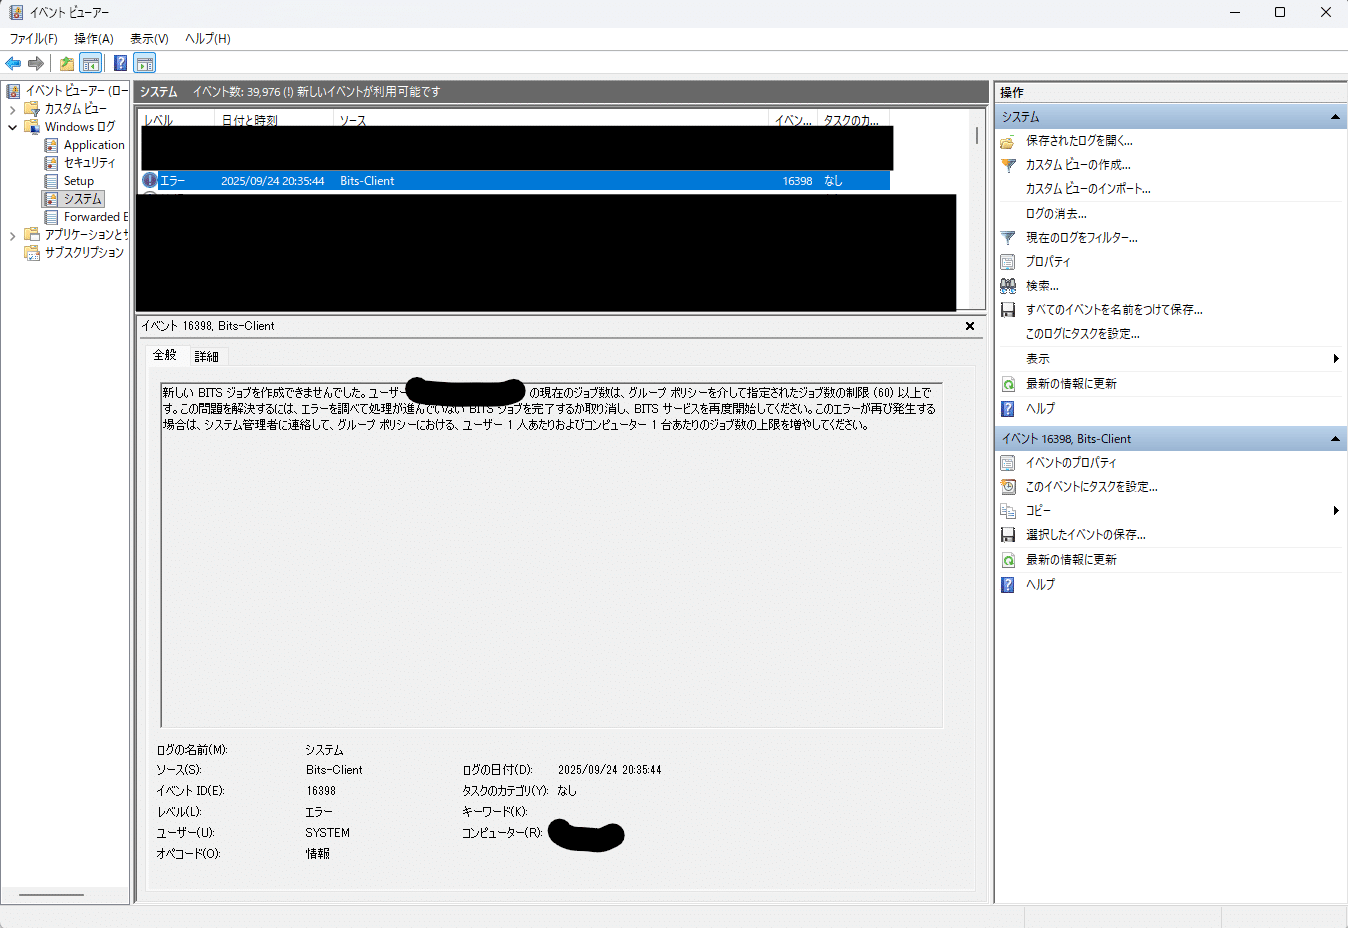Open 検索 using the binoculars icon
1348x928 pixels.
point(1007,285)
